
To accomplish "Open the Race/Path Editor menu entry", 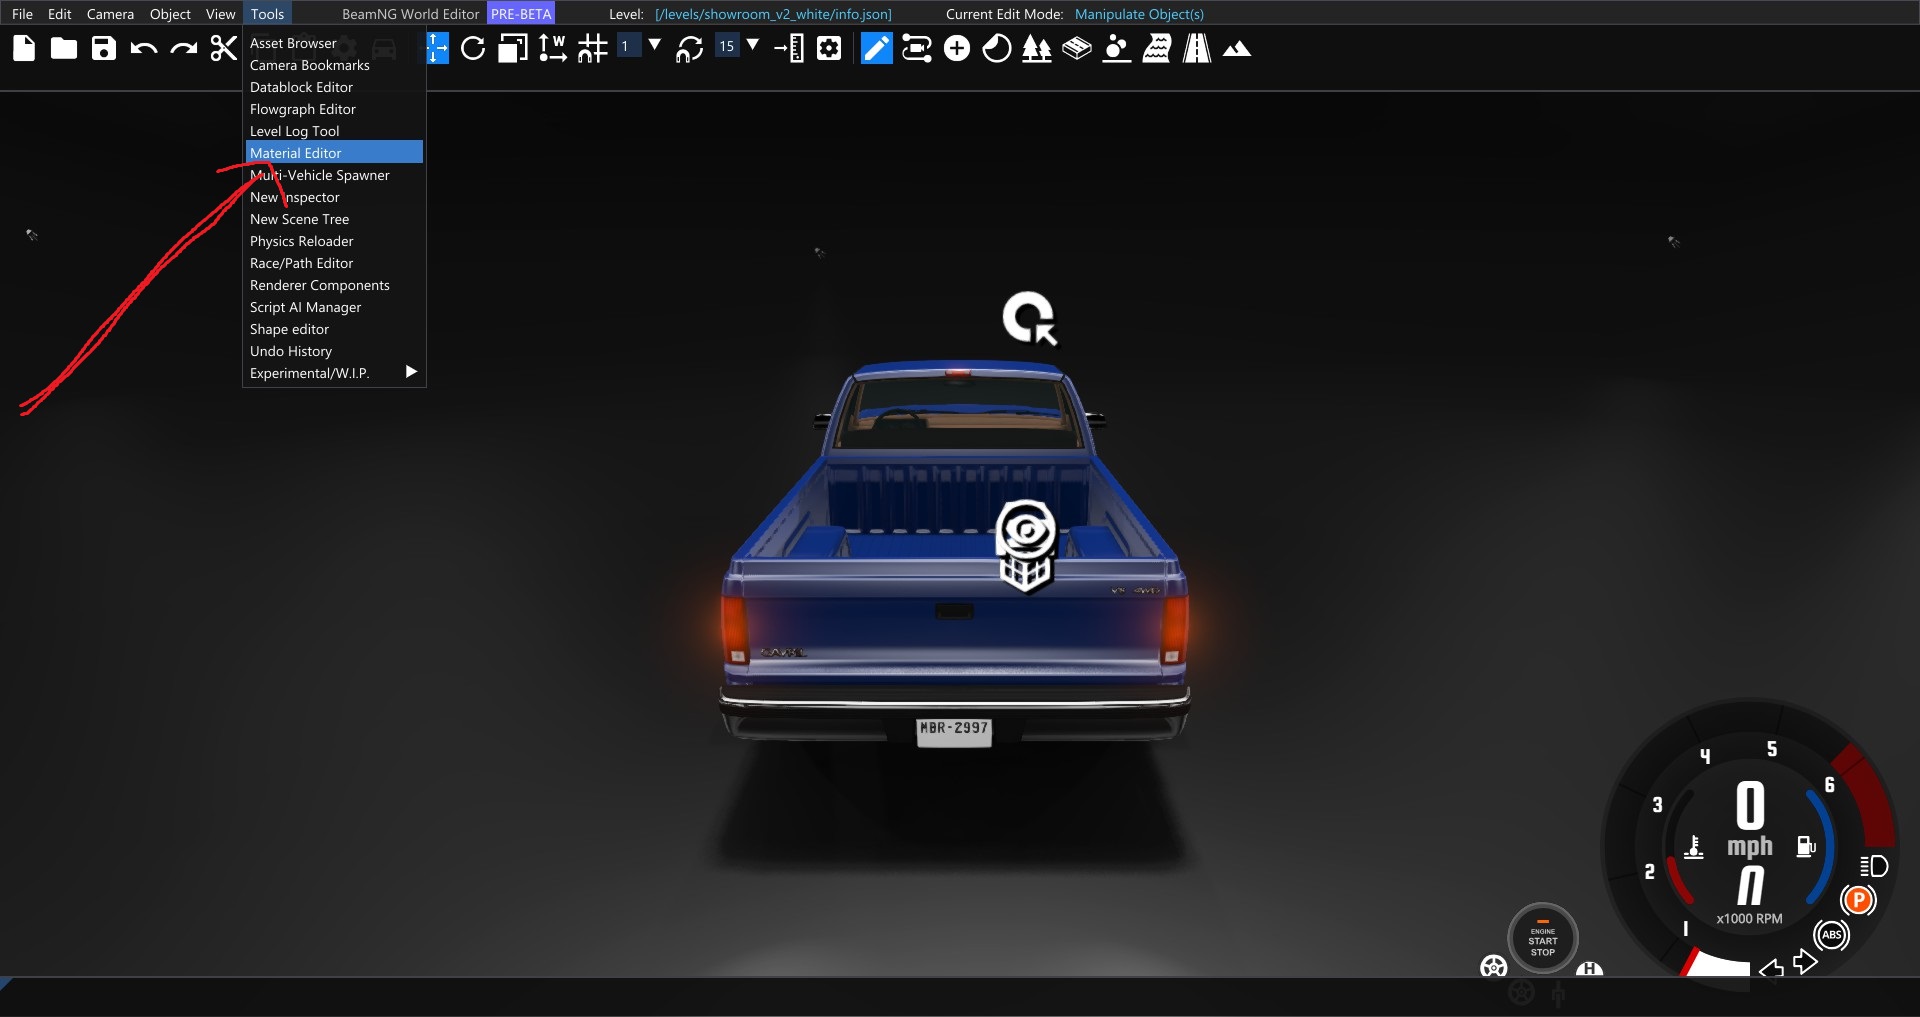I will [334, 263].
